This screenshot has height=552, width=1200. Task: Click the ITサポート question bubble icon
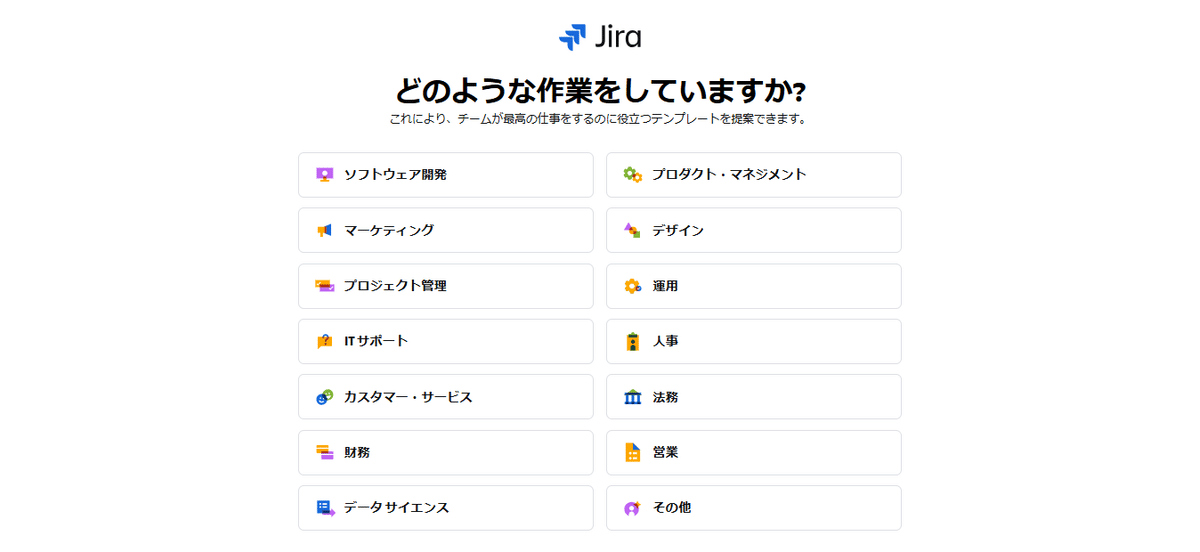(x=323, y=341)
